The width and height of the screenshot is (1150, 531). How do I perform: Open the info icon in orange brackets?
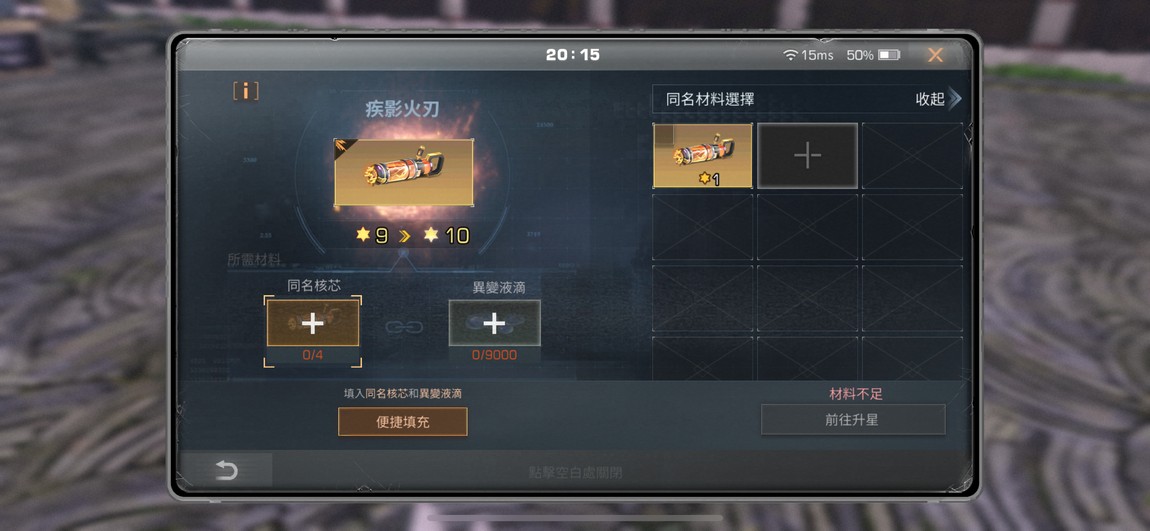(246, 91)
